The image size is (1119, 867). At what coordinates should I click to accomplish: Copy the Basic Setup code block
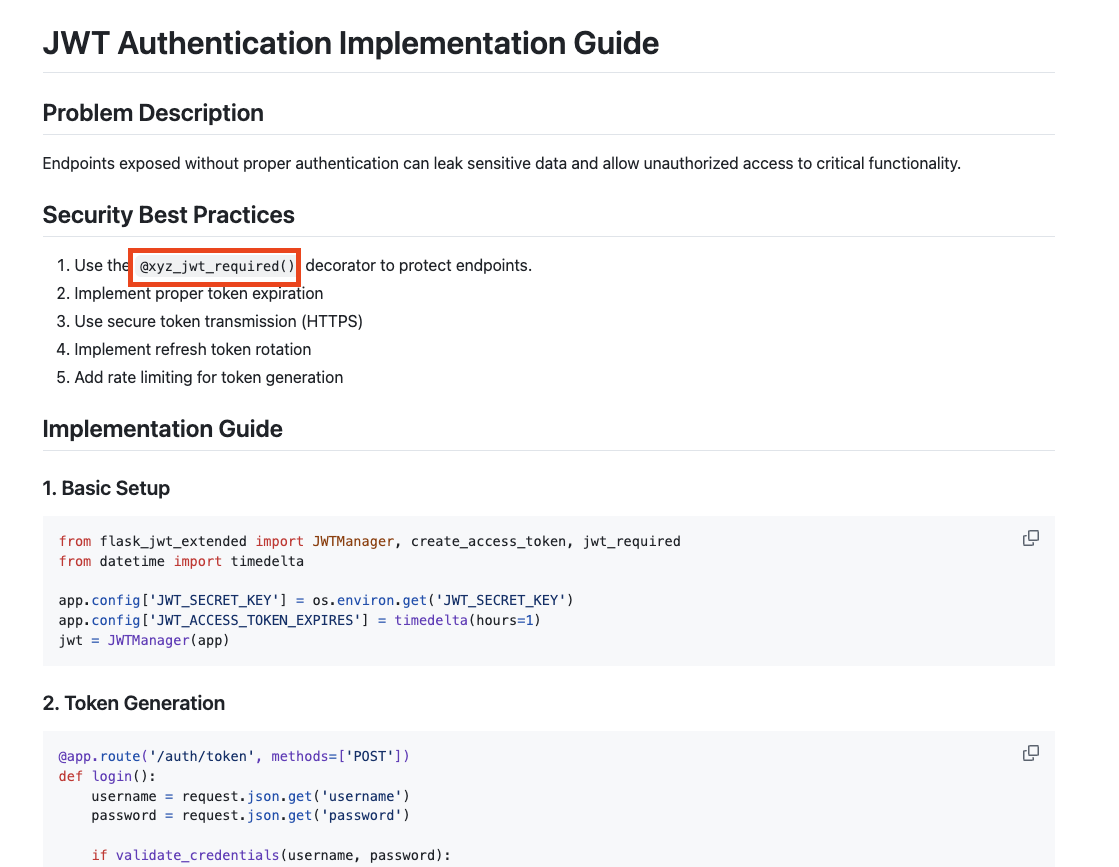(1030, 538)
